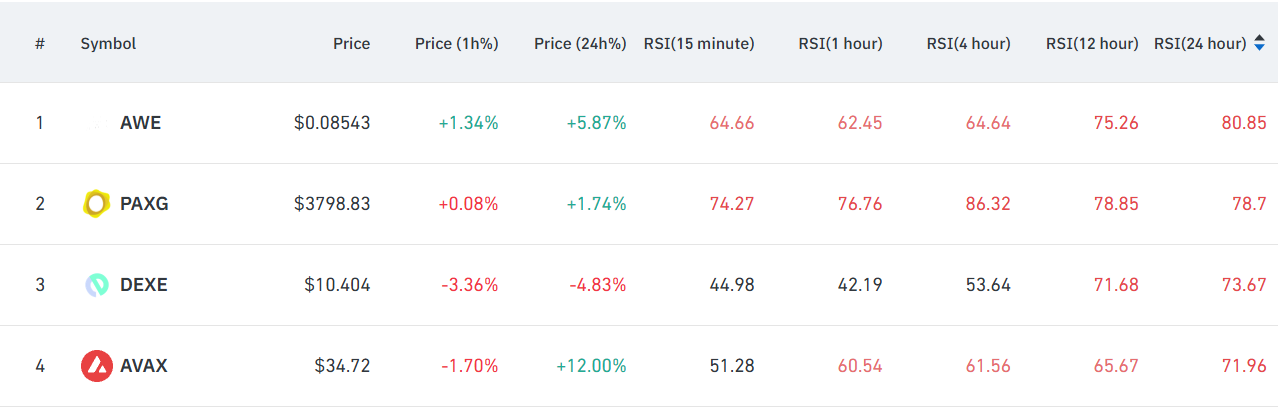Open the PAXG symbol link
The height and width of the screenshot is (412, 1278).
pos(144,204)
